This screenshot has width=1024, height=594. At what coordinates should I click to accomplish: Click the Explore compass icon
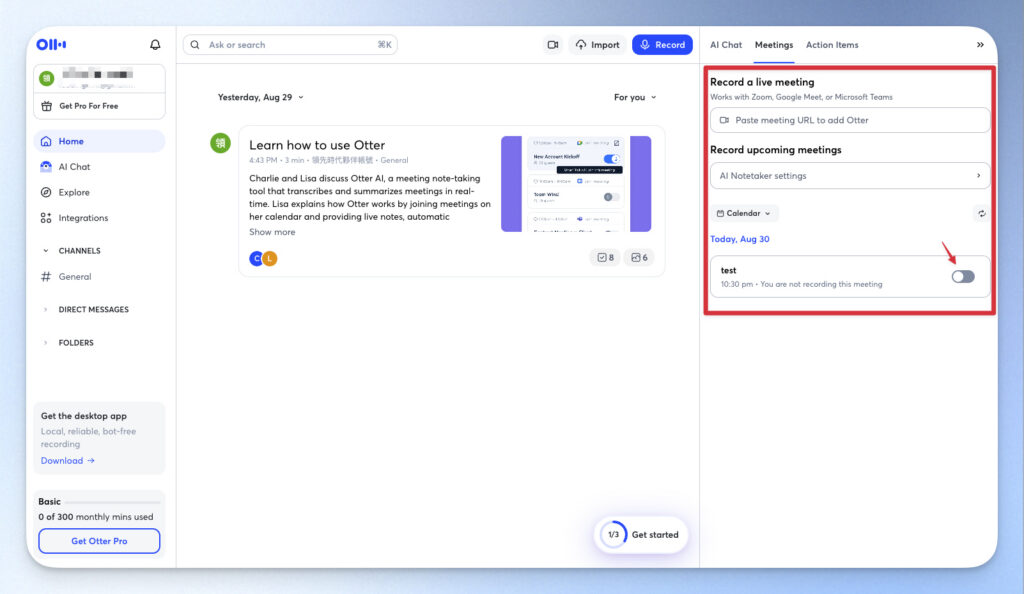(46, 192)
